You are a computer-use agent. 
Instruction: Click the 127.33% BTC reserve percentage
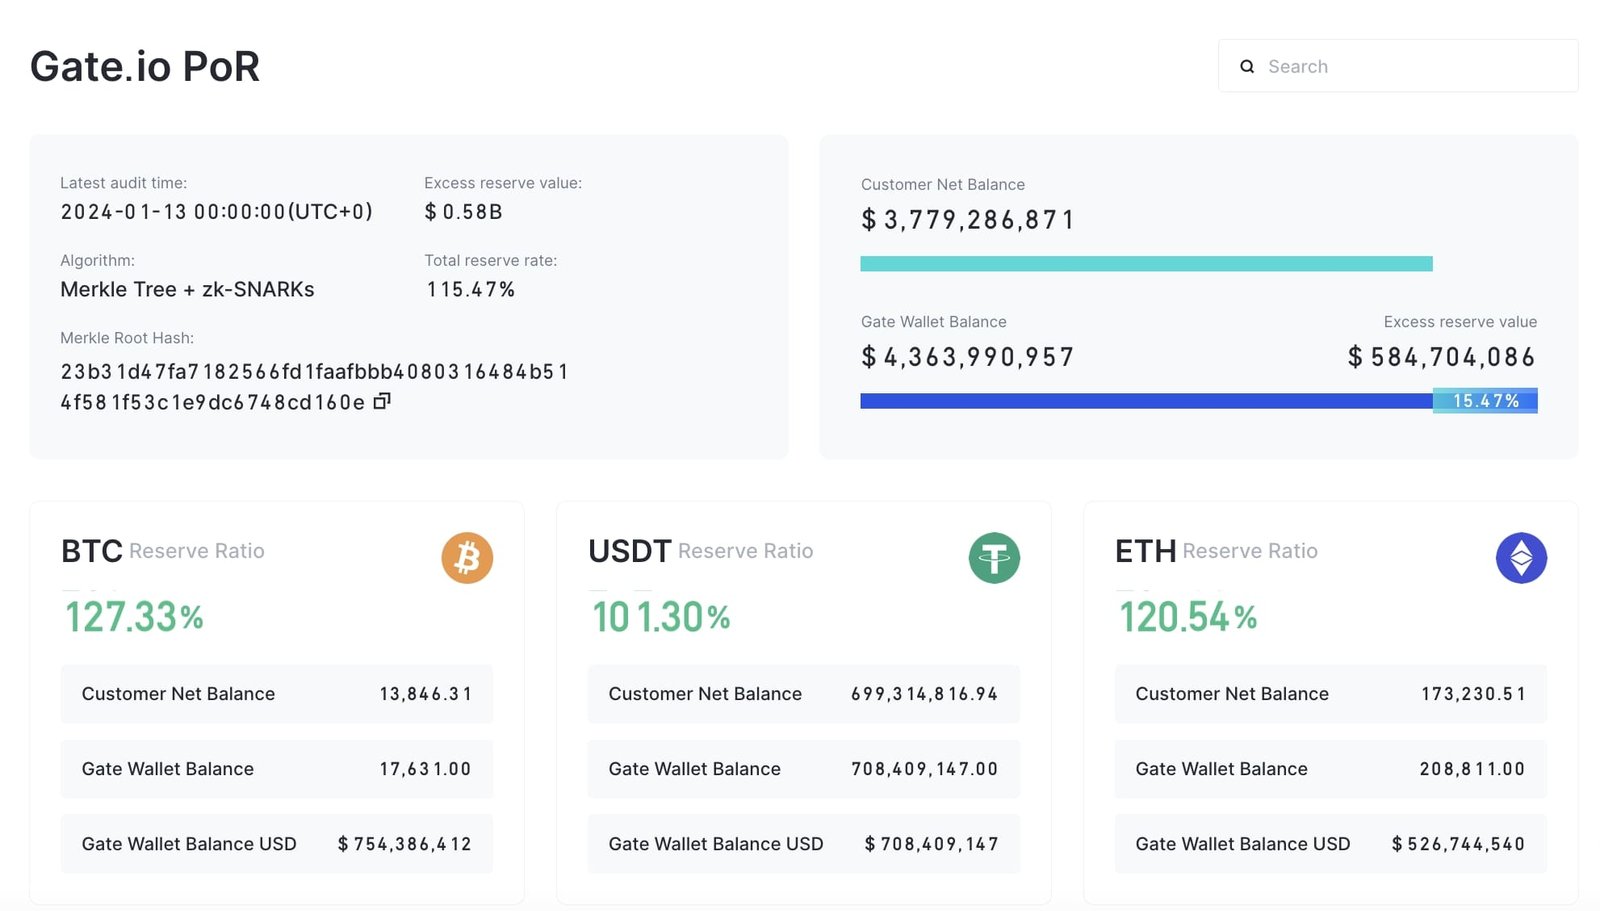point(134,617)
